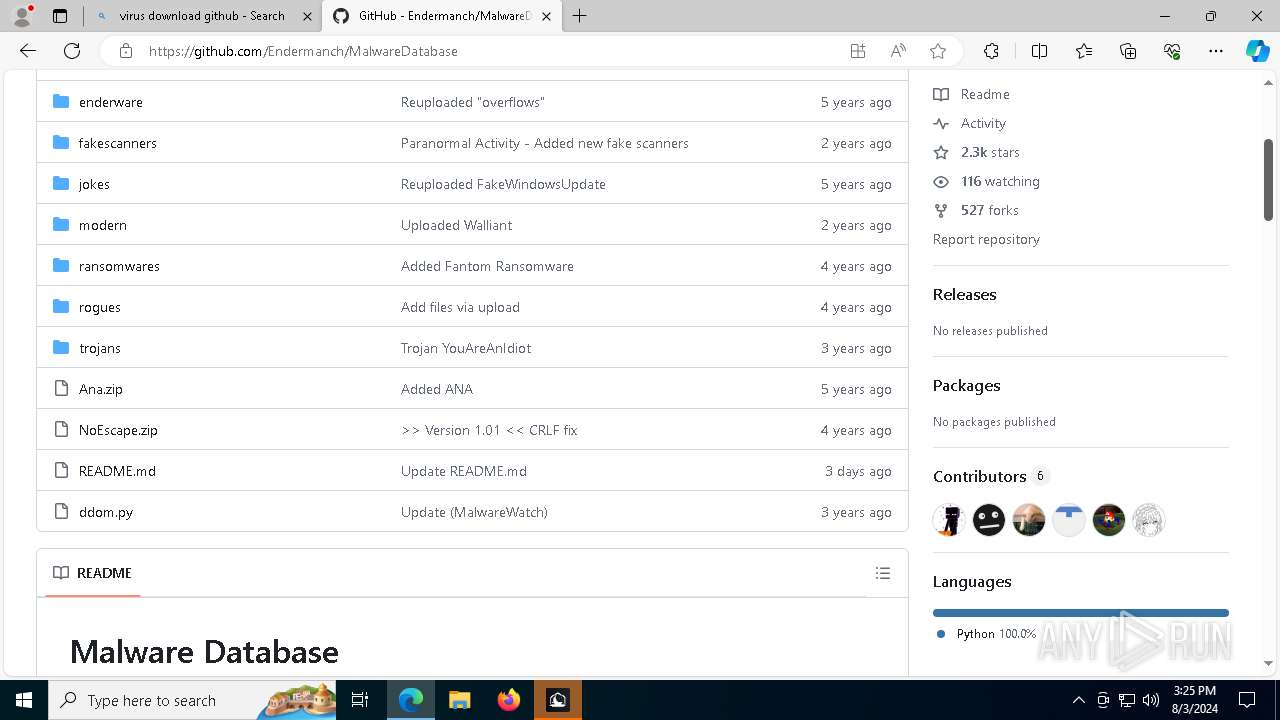The width and height of the screenshot is (1280, 720).
Task: Open commit 'Paranormal Activity - Added new fake scanners'
Action: [544, 143]
